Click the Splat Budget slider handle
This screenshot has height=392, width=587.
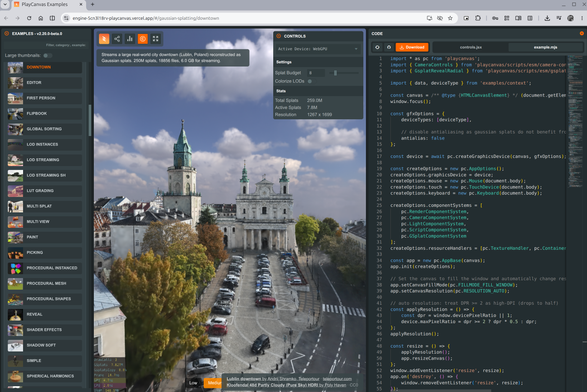(335, 73)
